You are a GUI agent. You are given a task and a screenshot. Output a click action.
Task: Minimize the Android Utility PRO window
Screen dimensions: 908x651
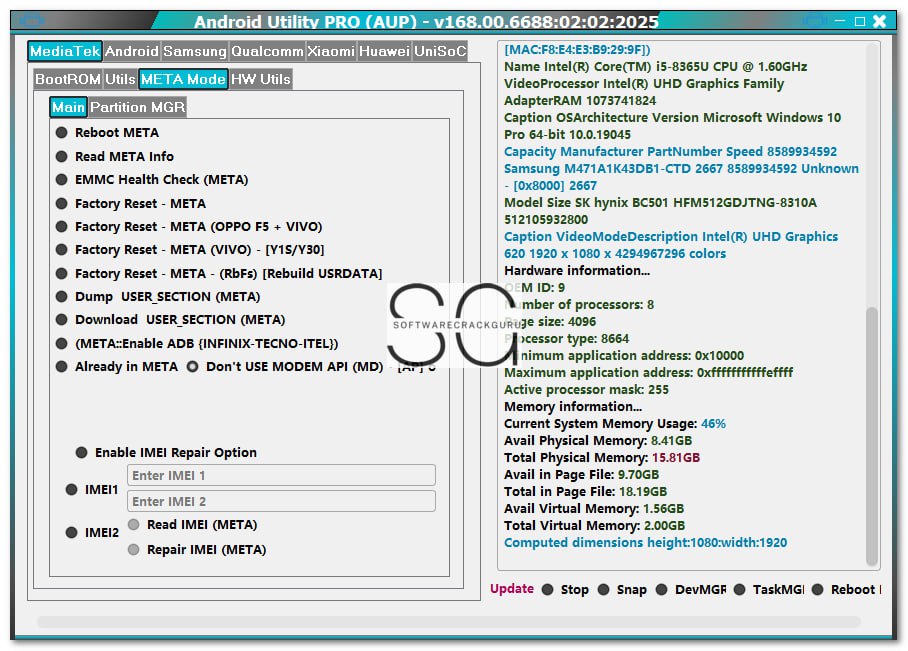click(840, 21)
